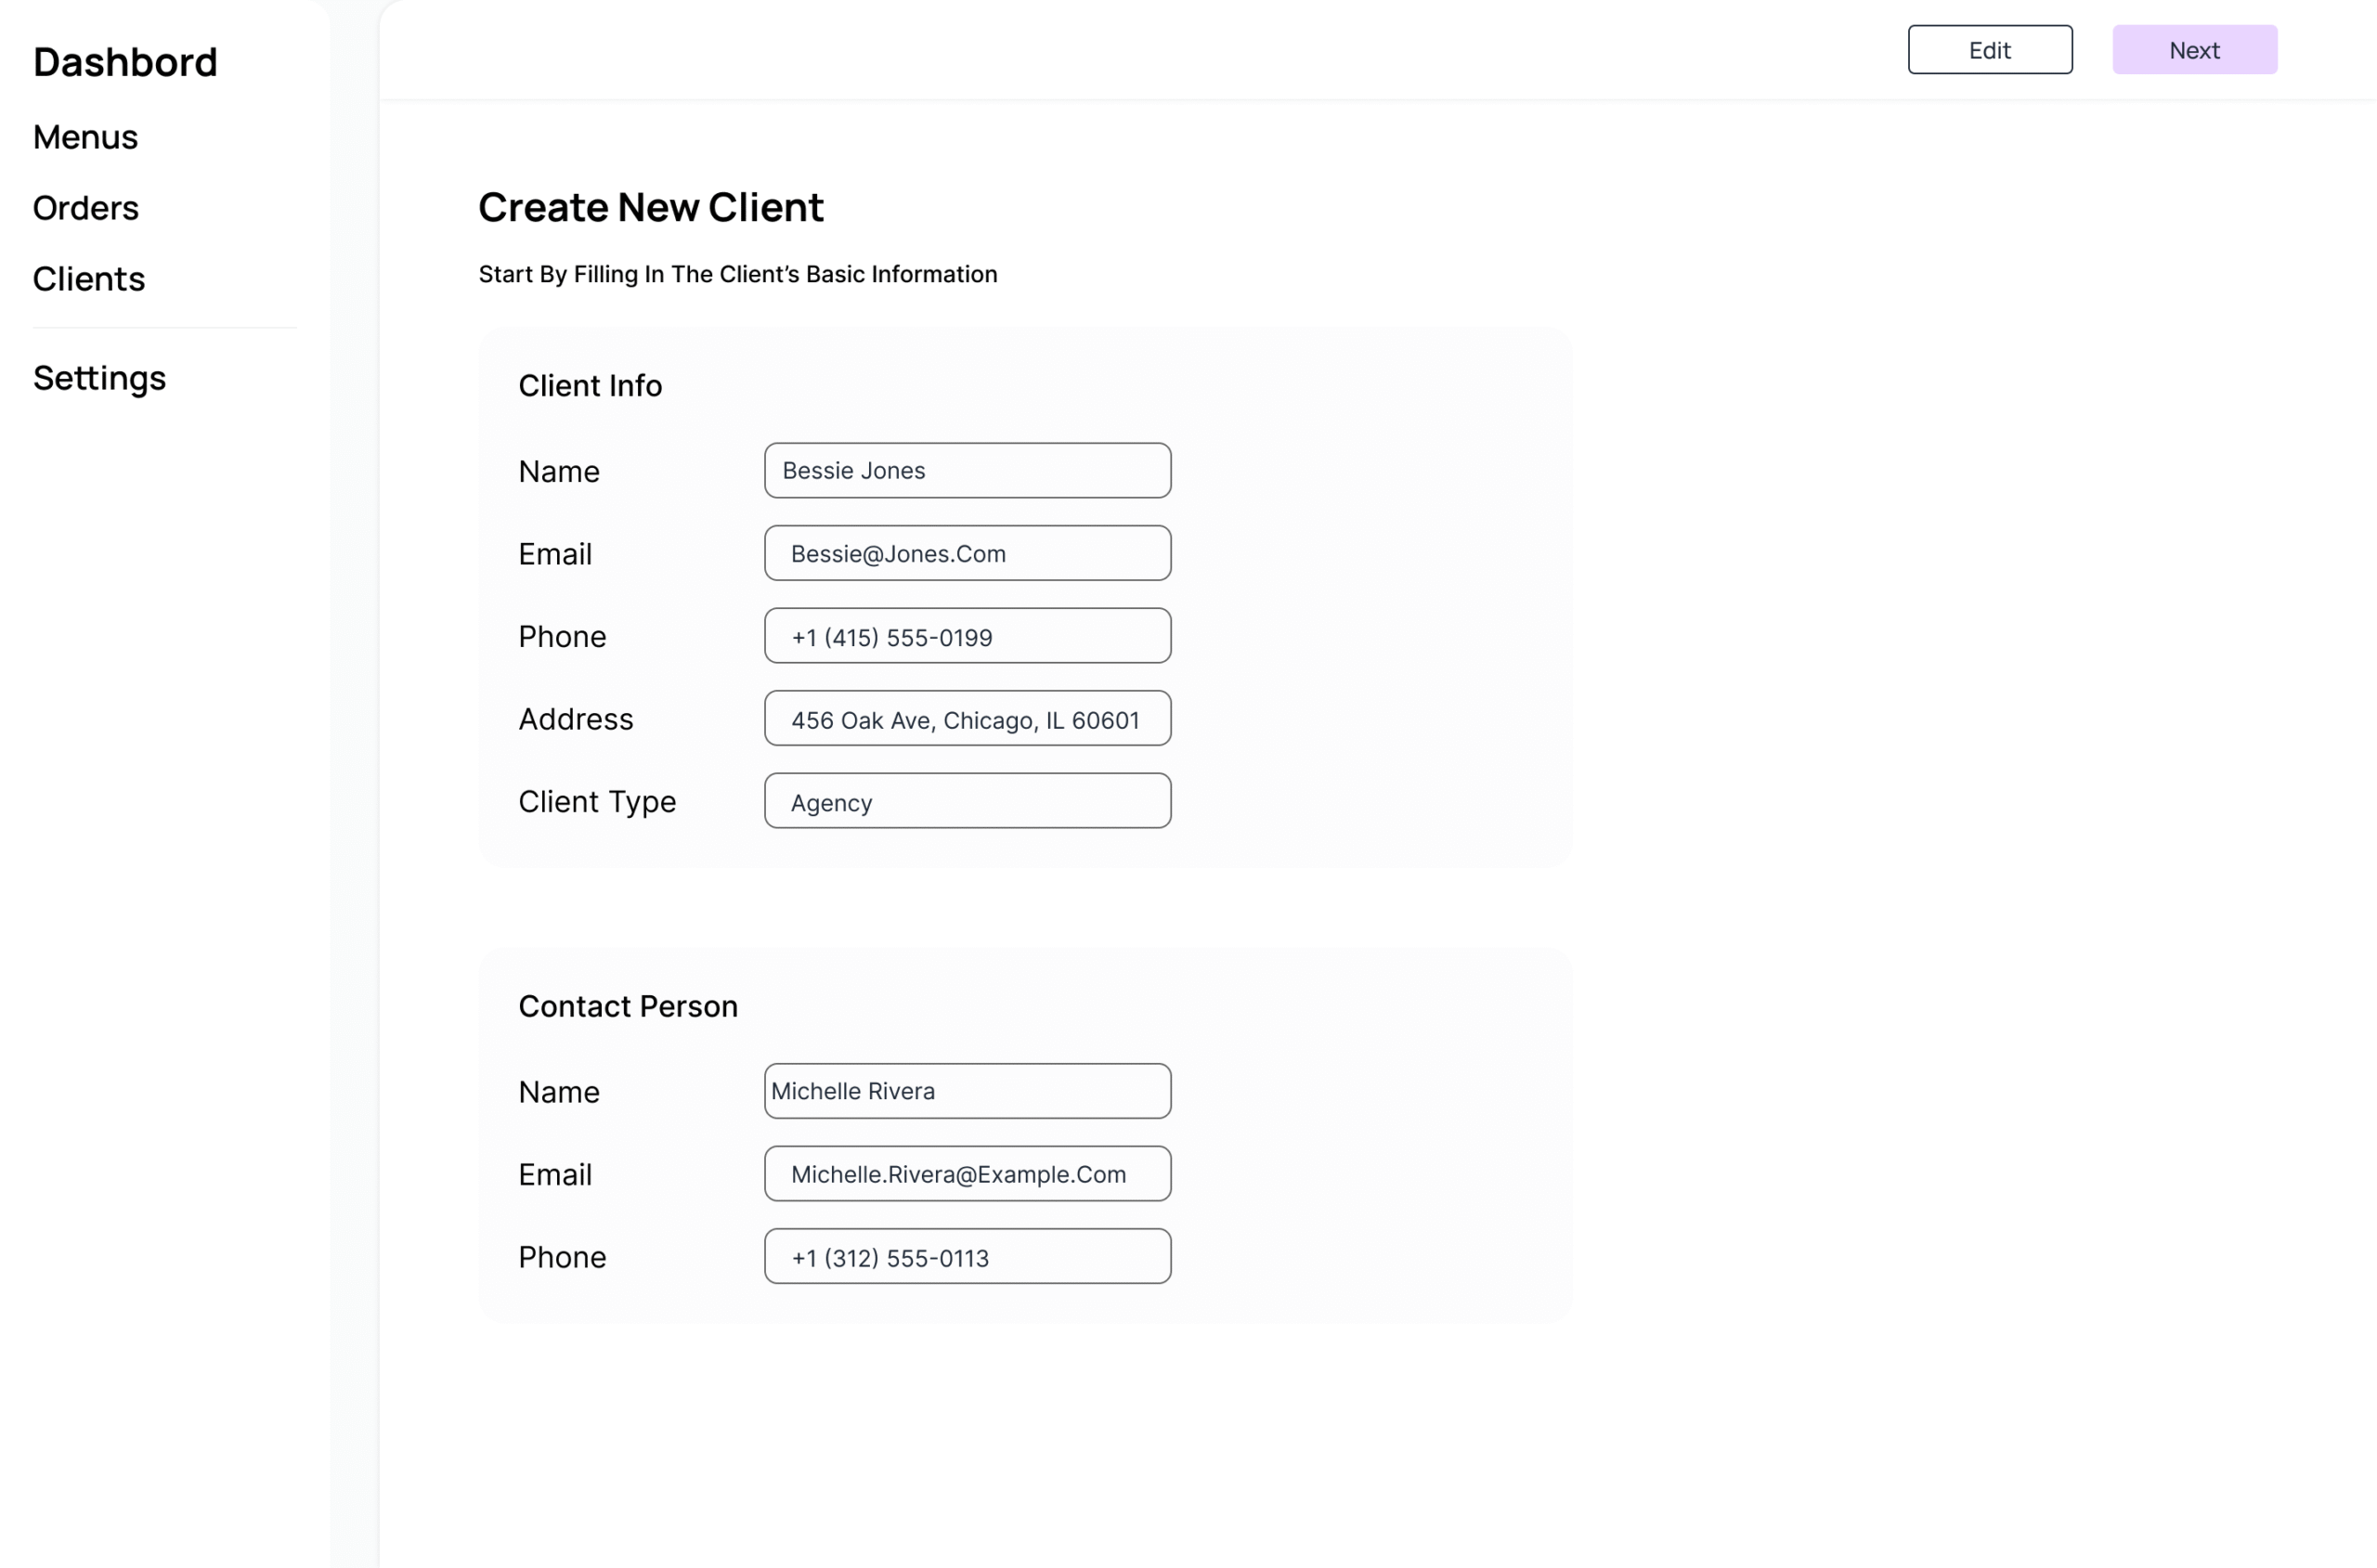Focus the Bessie@Jones.Com email field
The image size is (2377, 1568).
pos(967,553)
